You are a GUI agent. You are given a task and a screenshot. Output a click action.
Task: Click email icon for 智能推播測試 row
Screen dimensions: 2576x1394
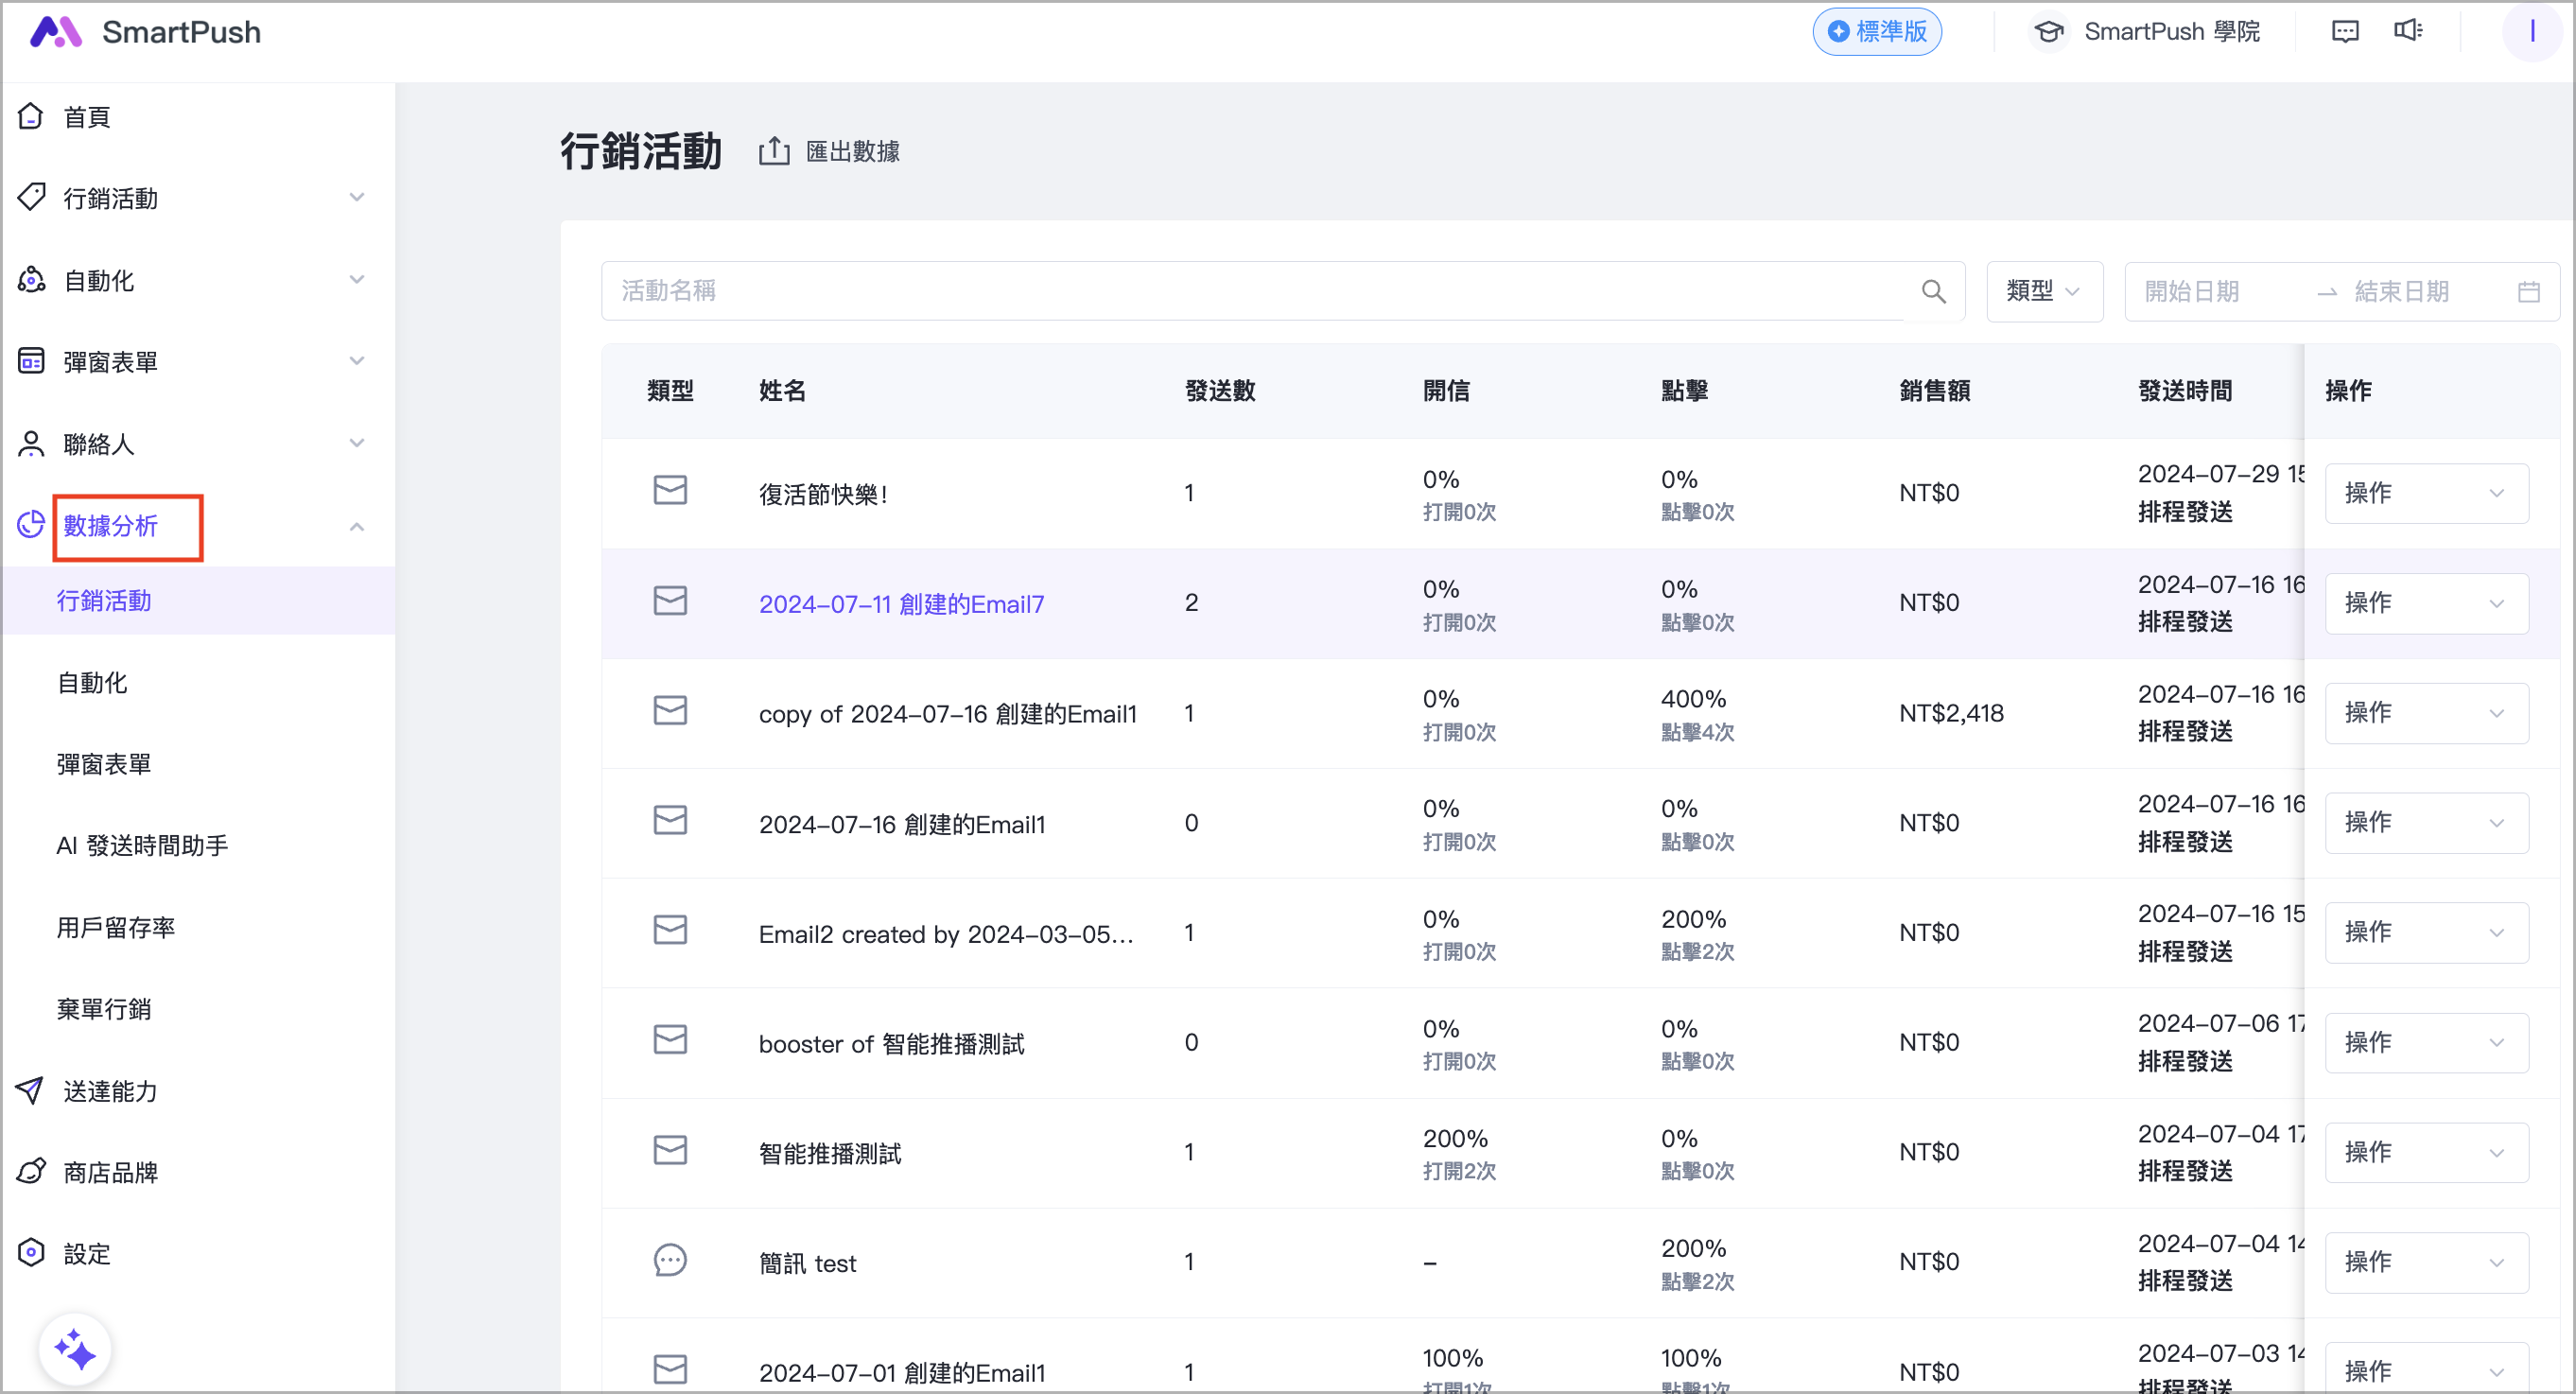[670, 1150]
